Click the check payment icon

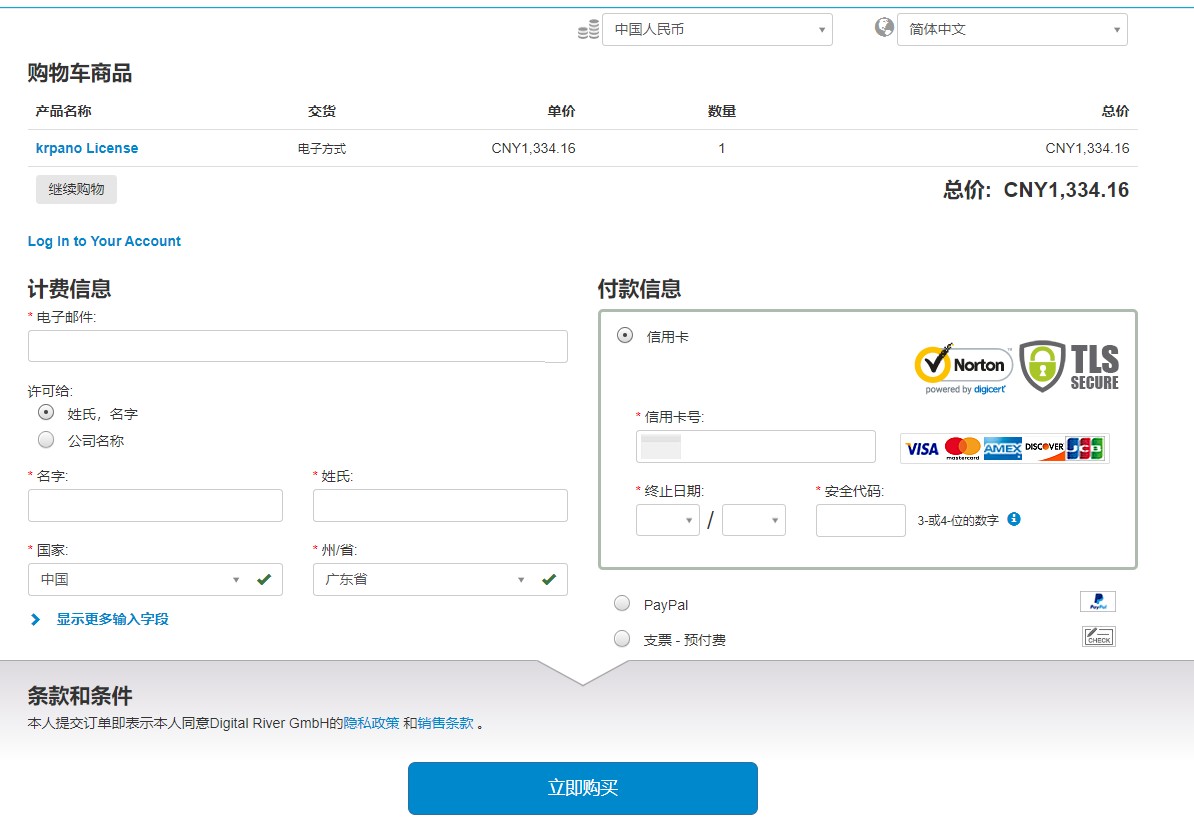point(1098,637)
